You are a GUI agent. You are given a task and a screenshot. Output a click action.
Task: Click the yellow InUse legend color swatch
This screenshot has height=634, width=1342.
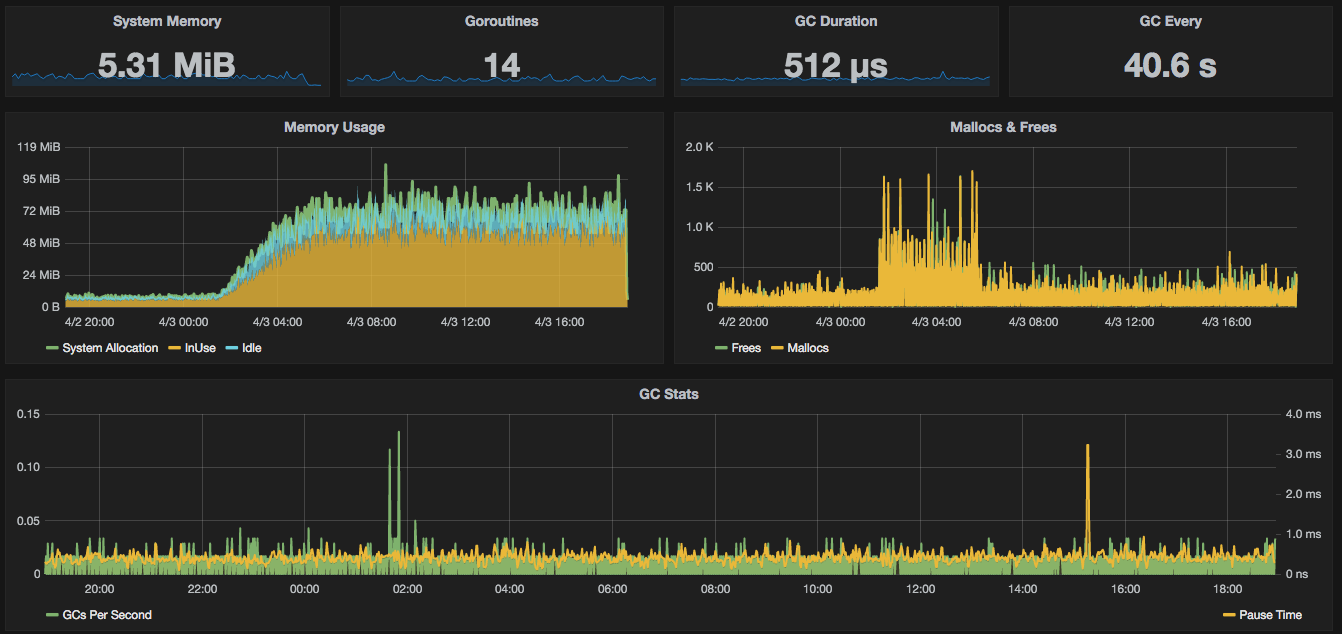pyautogui.click(x=174, y=348)
